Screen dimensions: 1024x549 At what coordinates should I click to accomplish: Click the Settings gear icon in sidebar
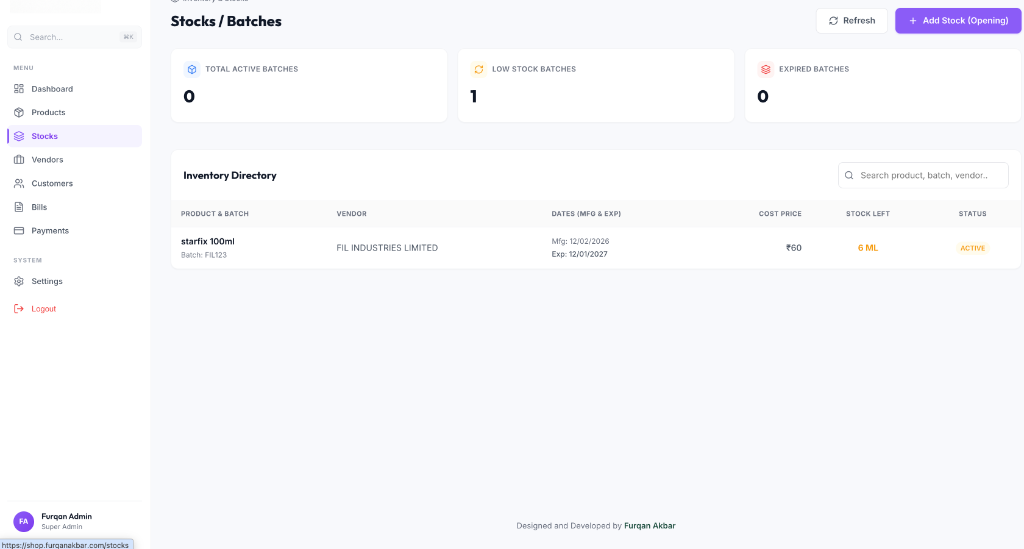pos(19,281)
